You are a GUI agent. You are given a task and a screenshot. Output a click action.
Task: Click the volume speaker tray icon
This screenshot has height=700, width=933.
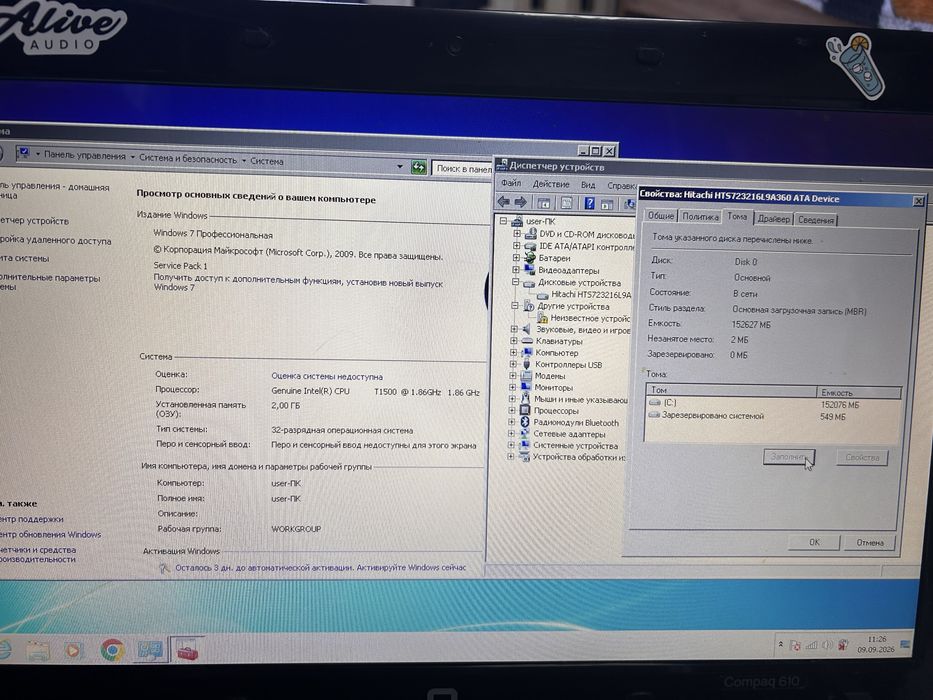(x=827, y=645)
